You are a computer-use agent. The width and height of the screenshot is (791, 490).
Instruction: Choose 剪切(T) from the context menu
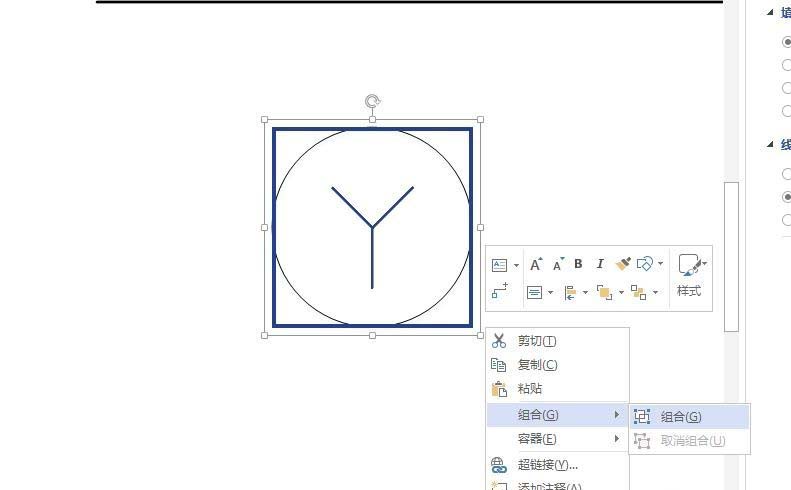tap(558, 341)
